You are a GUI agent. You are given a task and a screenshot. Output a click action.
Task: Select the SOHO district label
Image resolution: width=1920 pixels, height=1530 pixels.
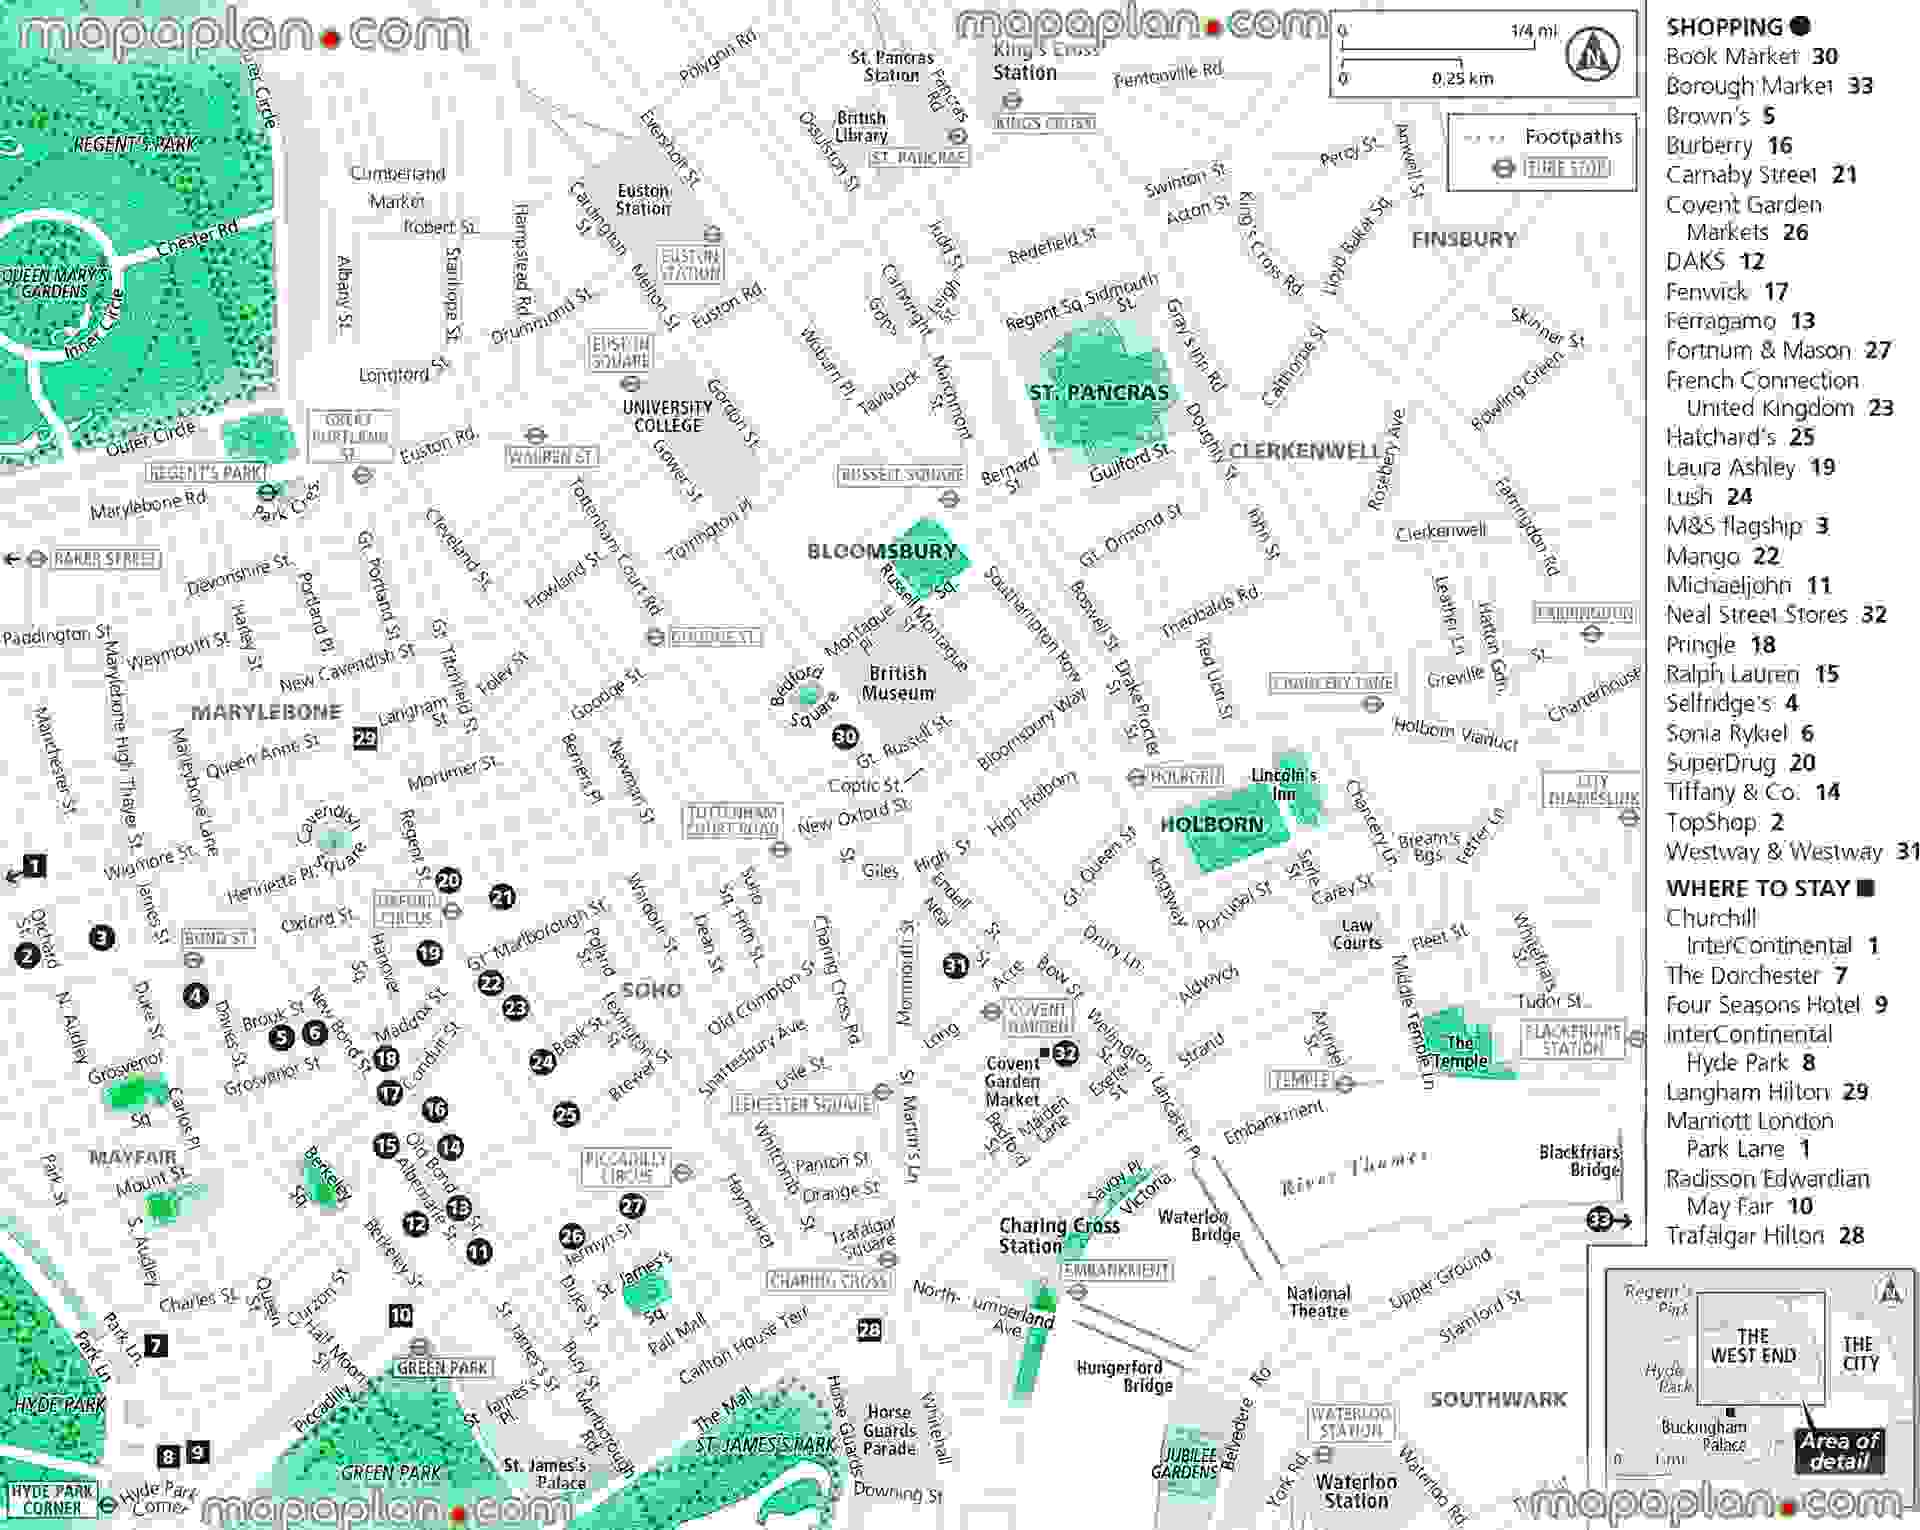[651, 990]
